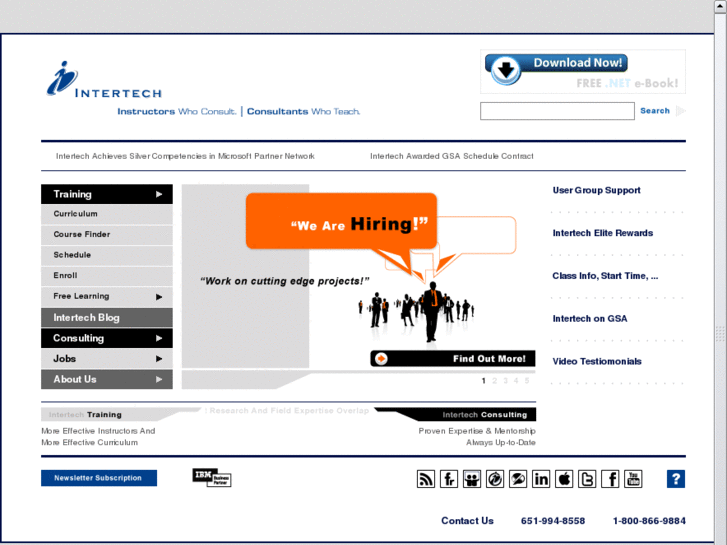Click the Intertech Consulting tab header
The width and height of the screenshot is (727, 545).
tap(485, 415)
